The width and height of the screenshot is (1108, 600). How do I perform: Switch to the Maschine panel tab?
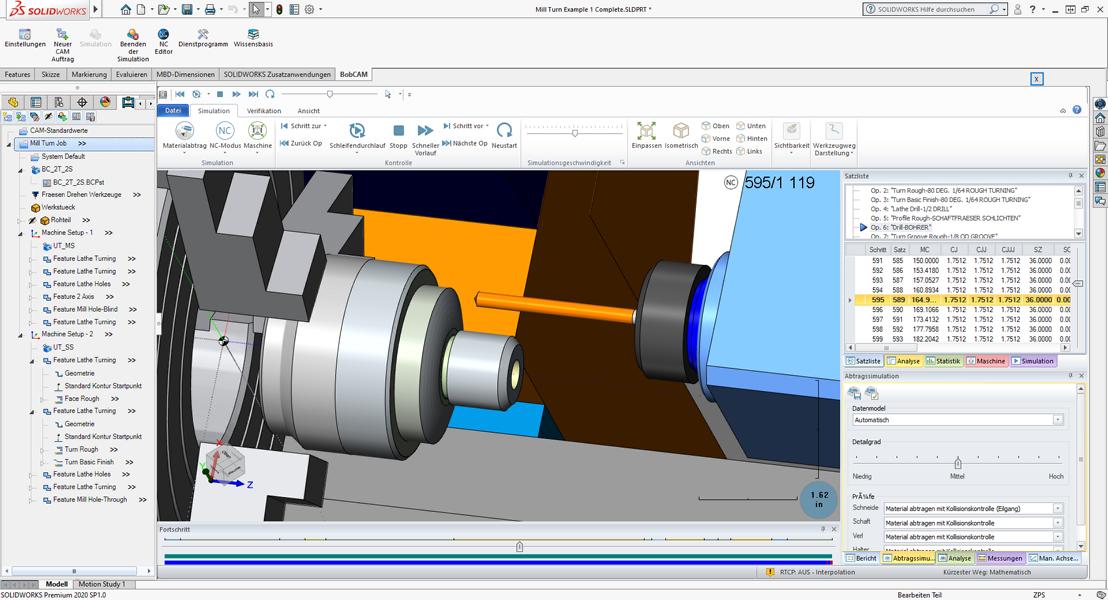(x=986, y=361)
